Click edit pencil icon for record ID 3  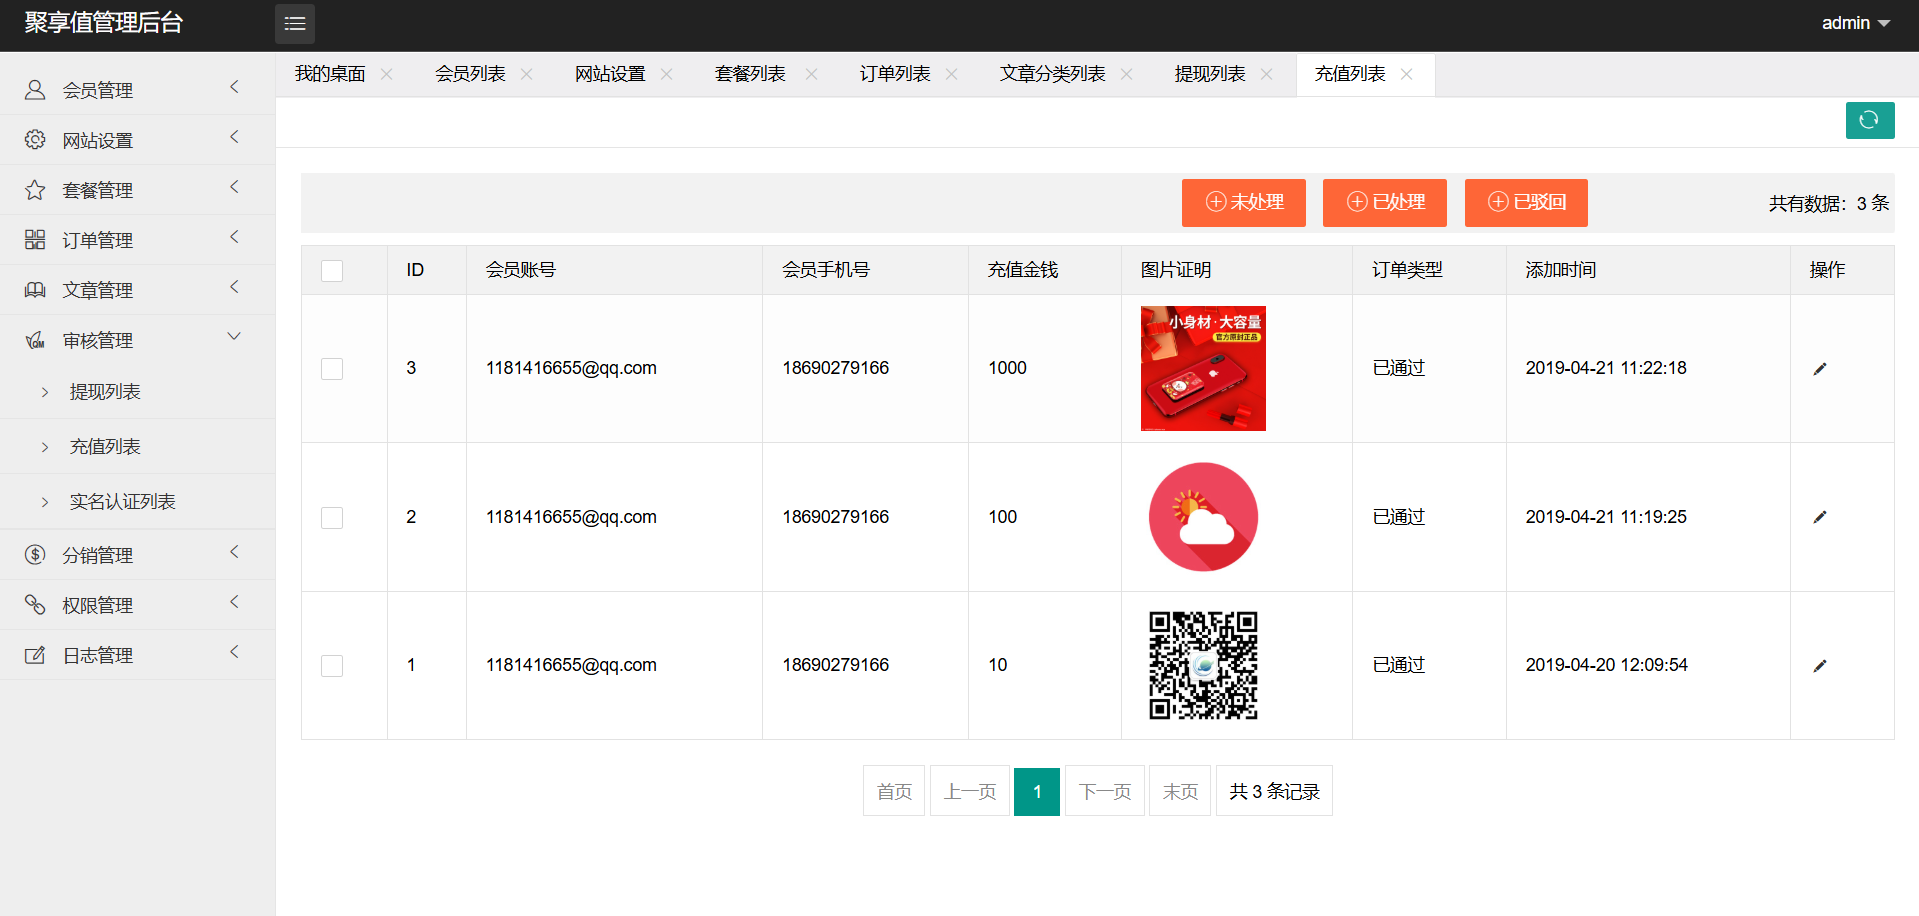[1819, 369]
